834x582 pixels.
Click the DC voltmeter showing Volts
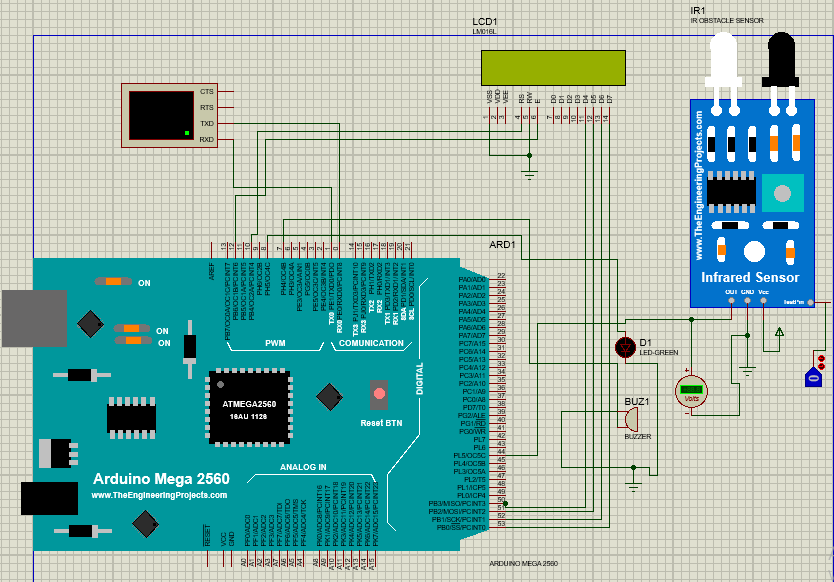pyautogui.click(x=691, y=393)
